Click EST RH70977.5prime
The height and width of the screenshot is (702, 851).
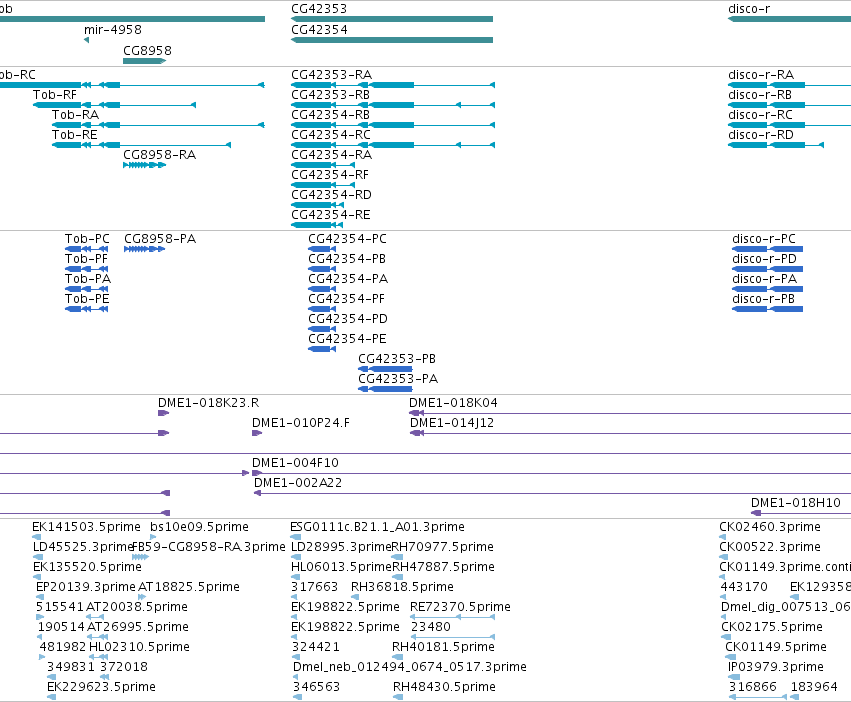(x=397, y=557)
